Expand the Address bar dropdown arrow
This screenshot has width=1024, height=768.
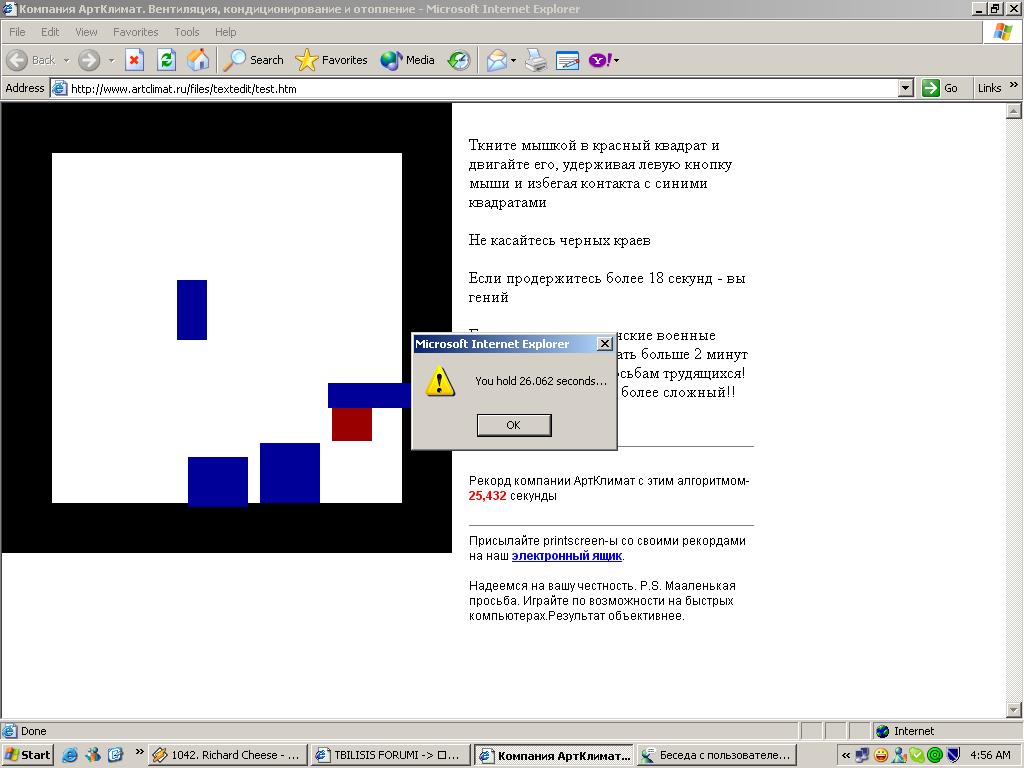pos(905,88)
